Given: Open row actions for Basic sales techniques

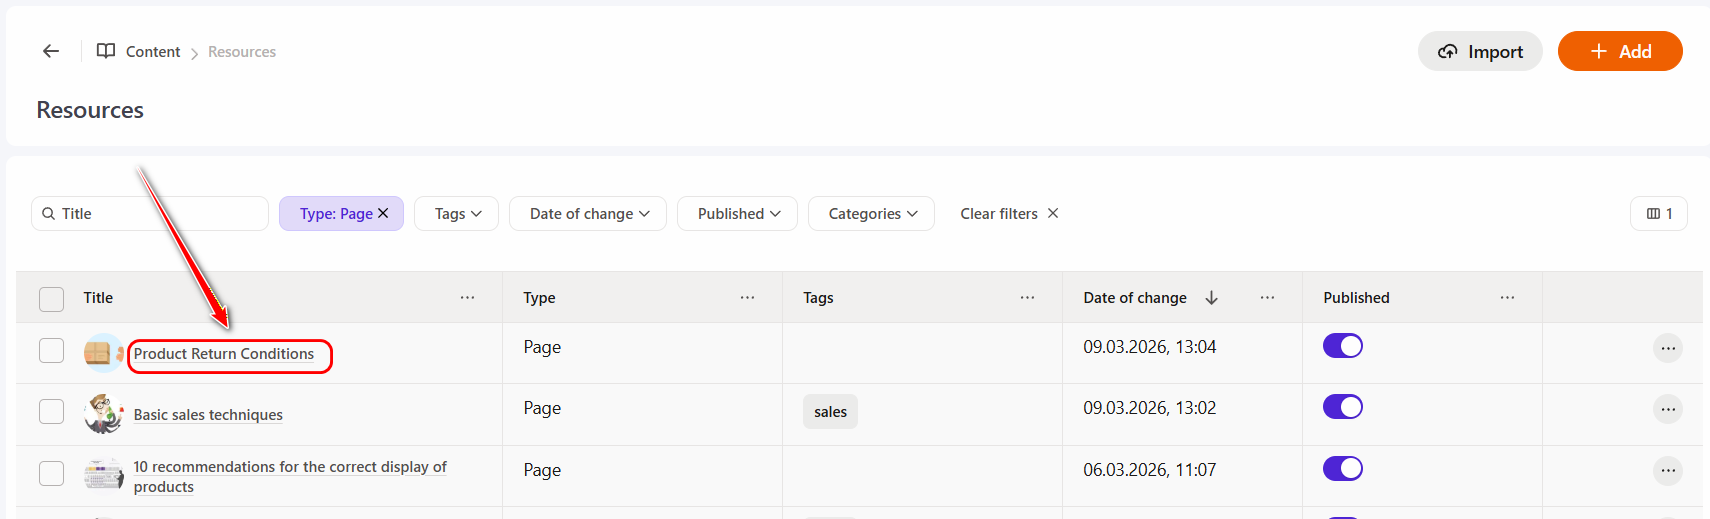Looking at the screenshot, I should point(1667,409).
